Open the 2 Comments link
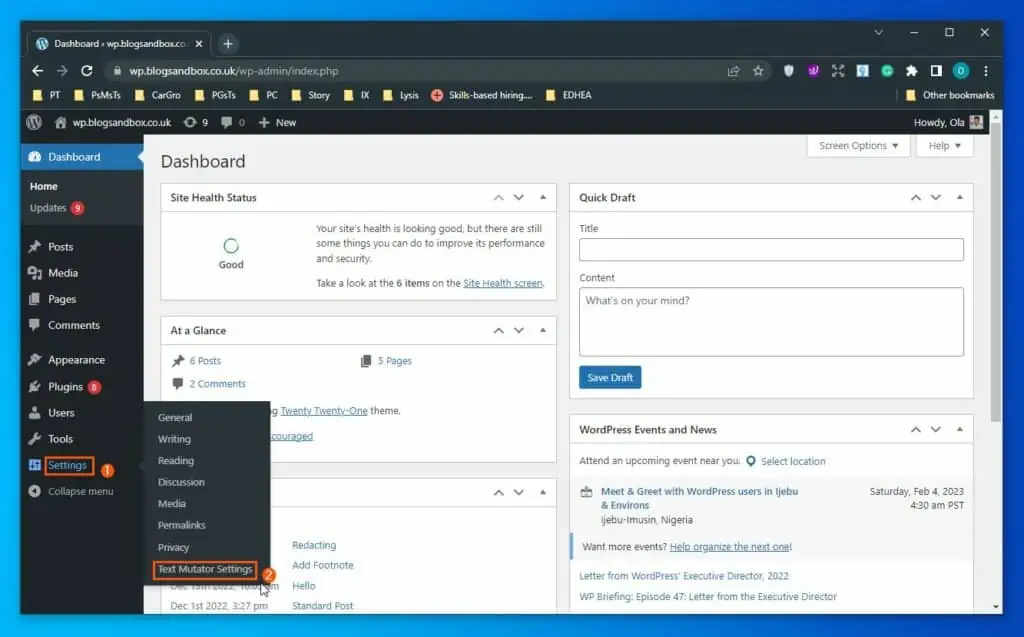1024x637 pixels. 217,384
